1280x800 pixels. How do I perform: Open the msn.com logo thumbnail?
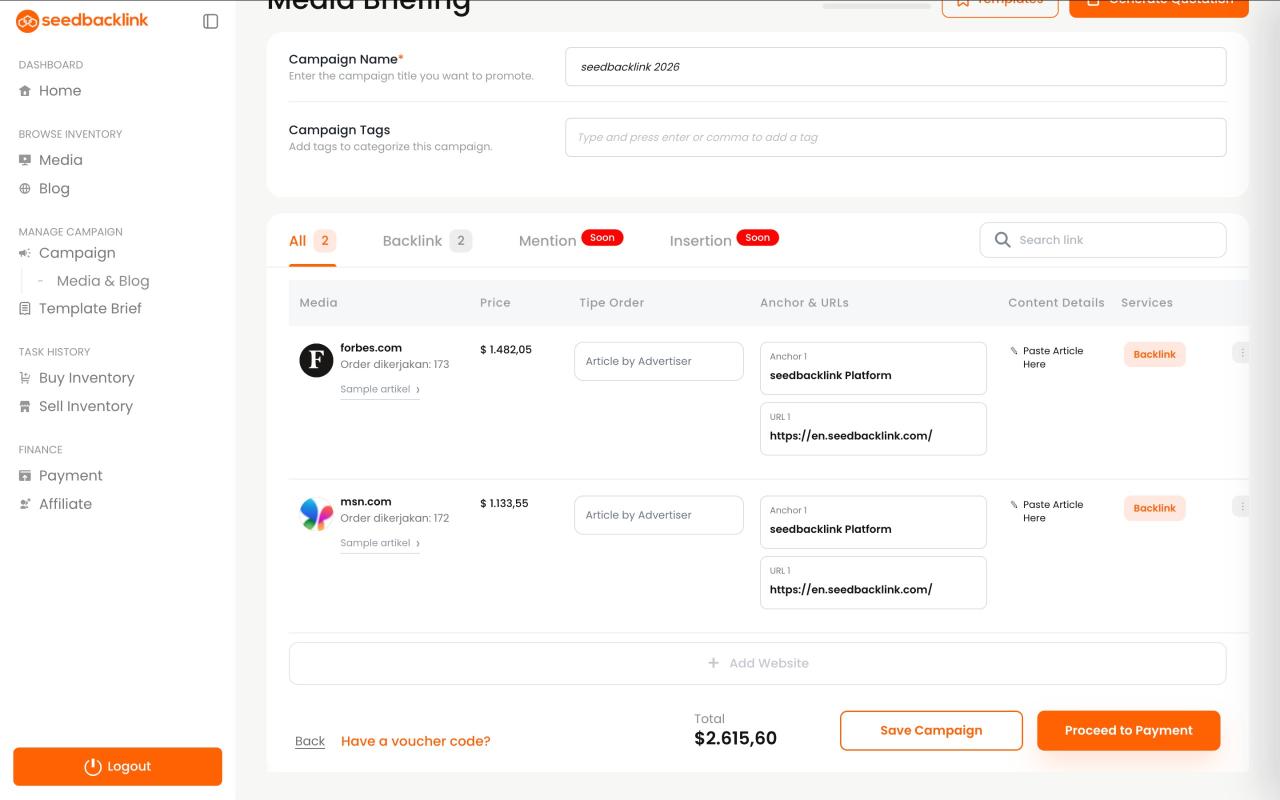click(x=316, y=514)
